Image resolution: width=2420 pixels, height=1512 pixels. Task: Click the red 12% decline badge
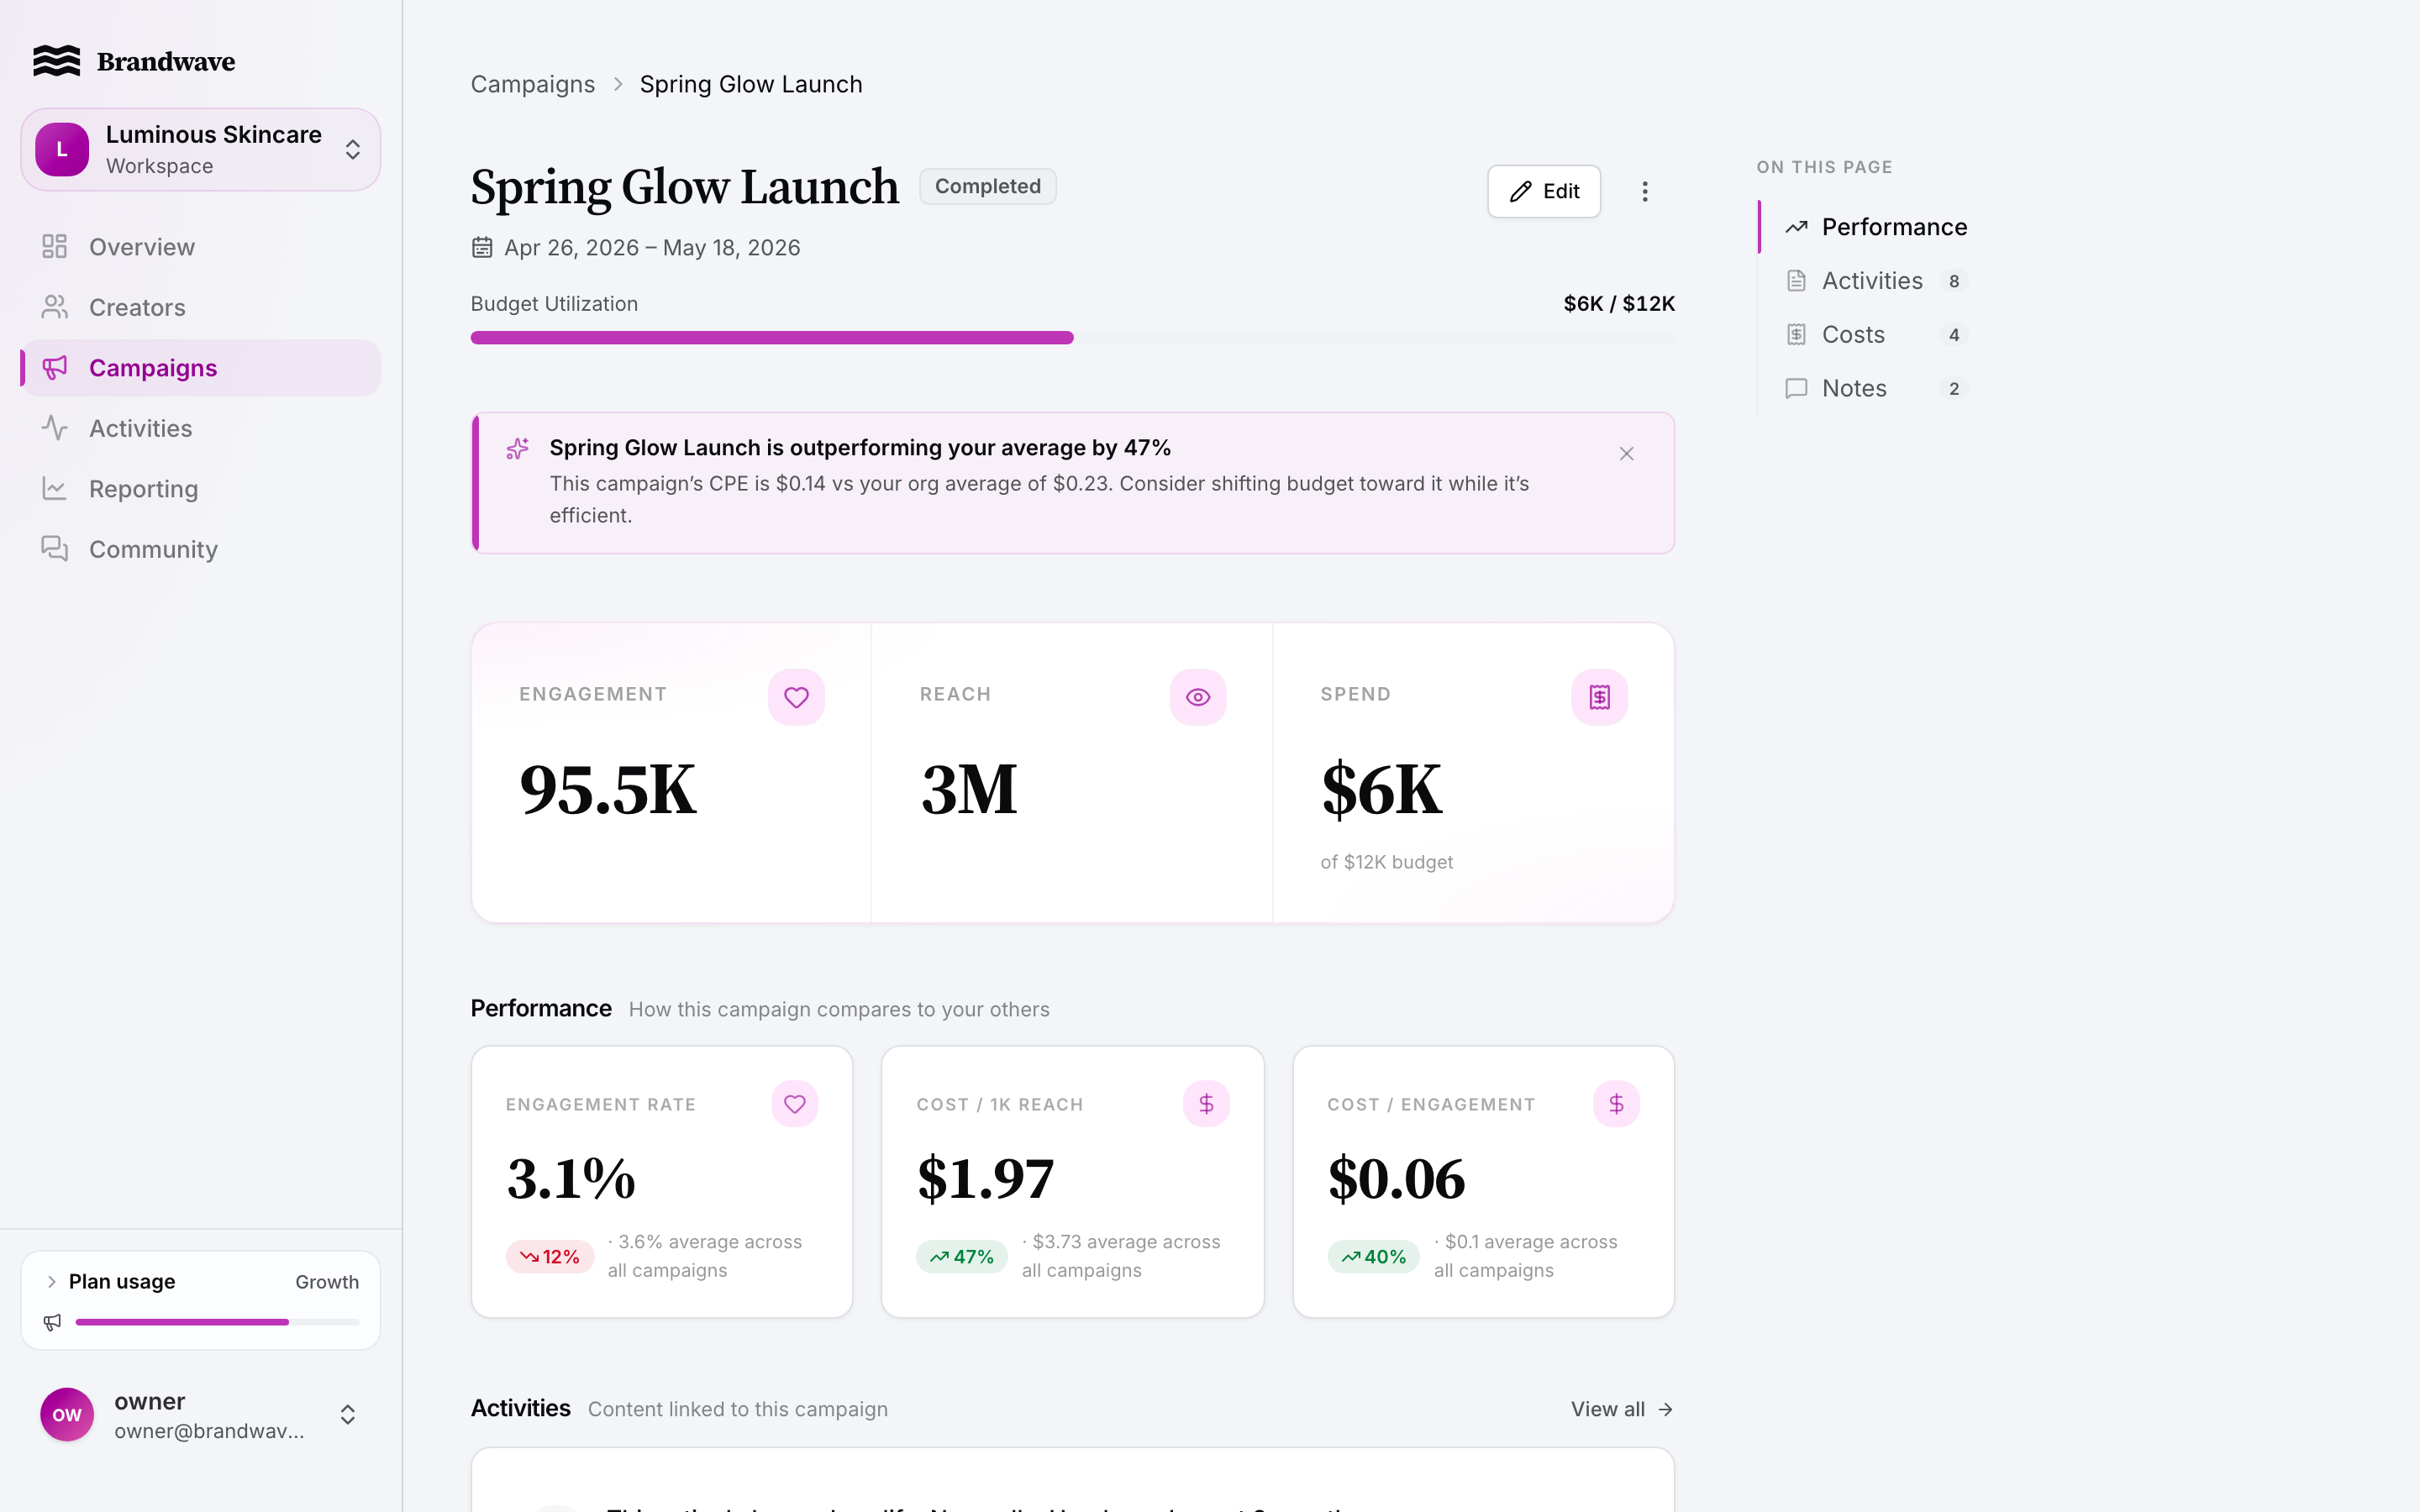coord(550,1257)
